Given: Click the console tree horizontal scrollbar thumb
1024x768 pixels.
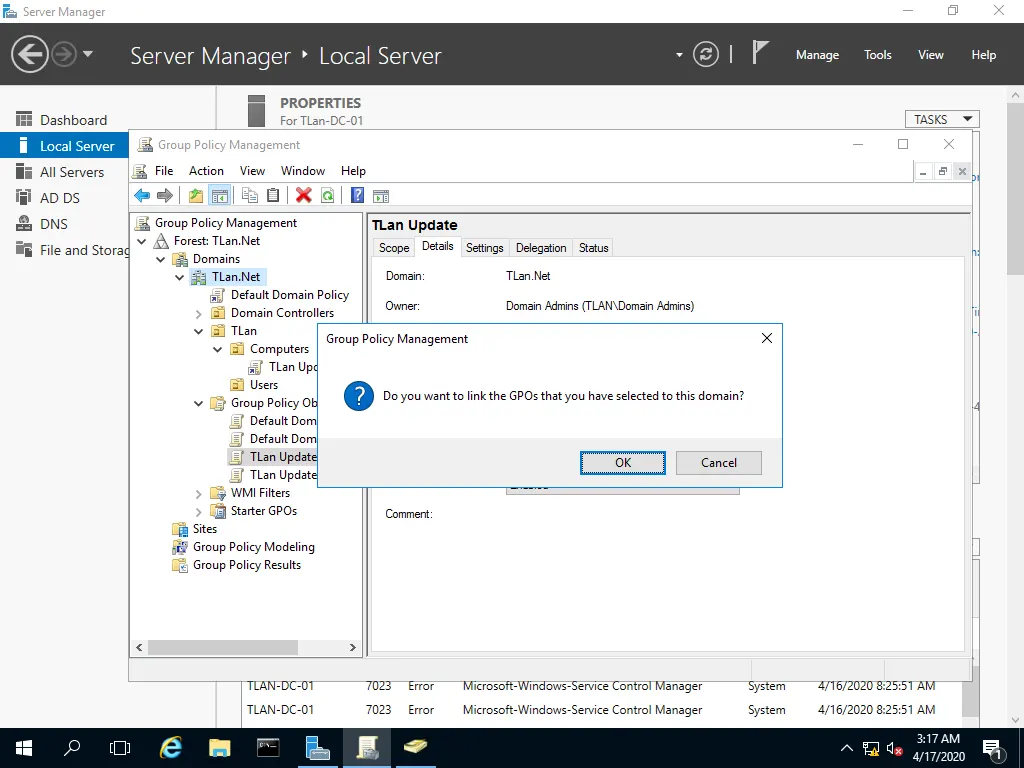Looking at the screenshot, I should click(x=223, y=647).
